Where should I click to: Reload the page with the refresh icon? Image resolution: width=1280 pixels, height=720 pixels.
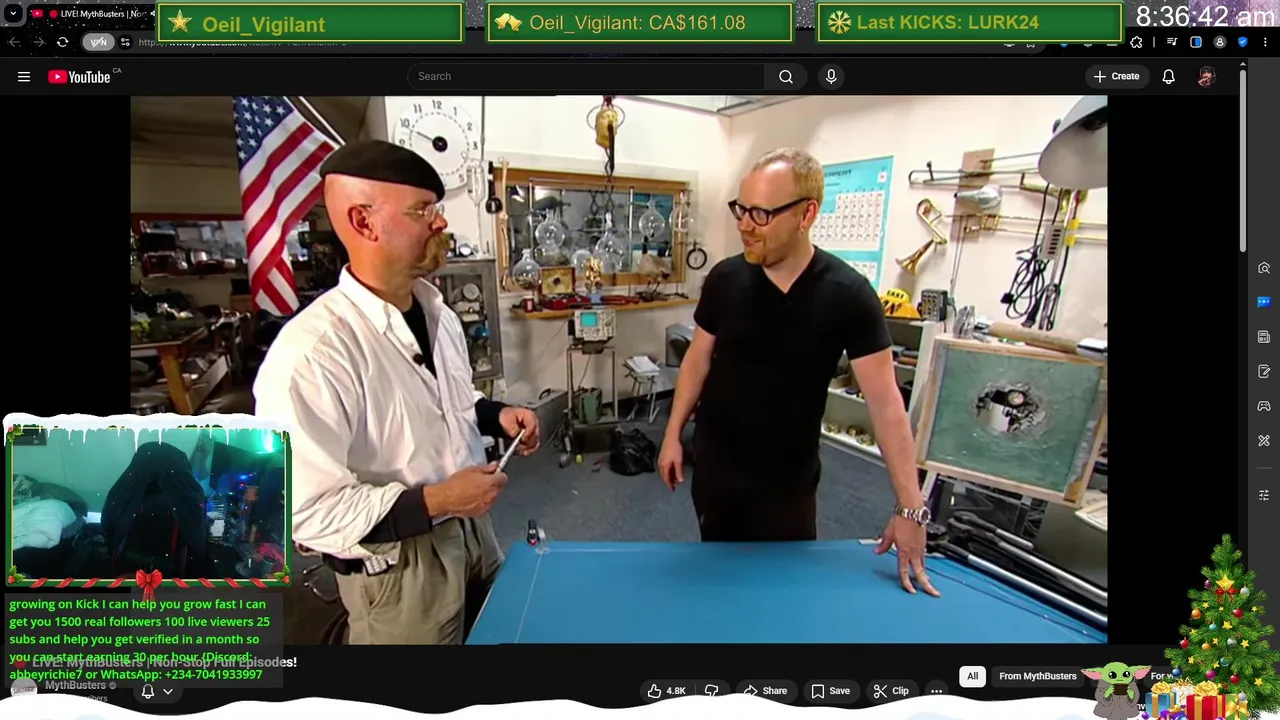pyautogui.click(x=63, y=42)
